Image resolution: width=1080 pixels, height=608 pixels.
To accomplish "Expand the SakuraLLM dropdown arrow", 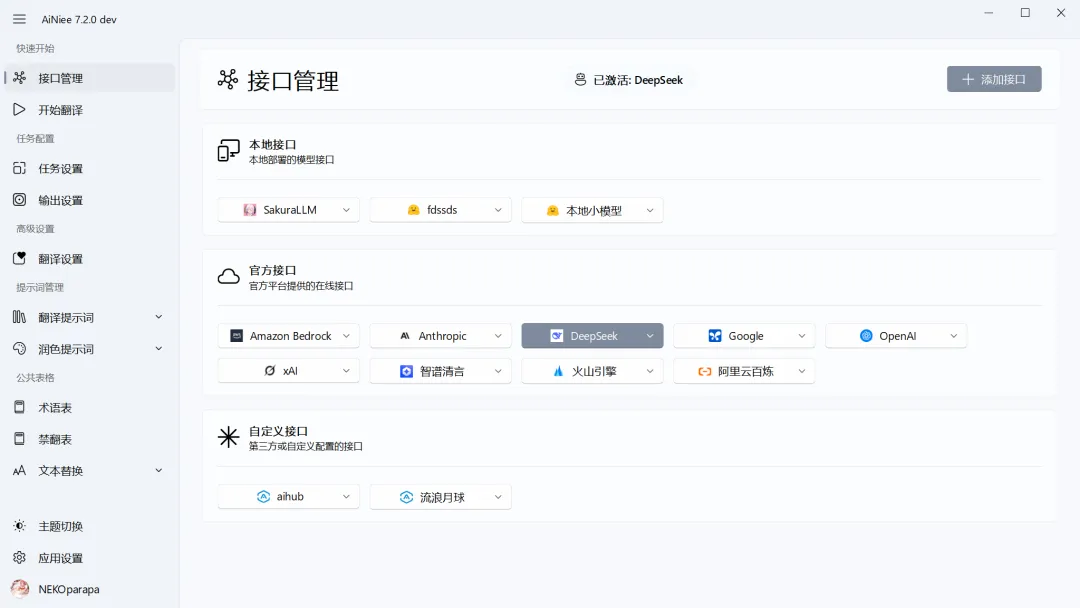I will [x=346, y=210].
